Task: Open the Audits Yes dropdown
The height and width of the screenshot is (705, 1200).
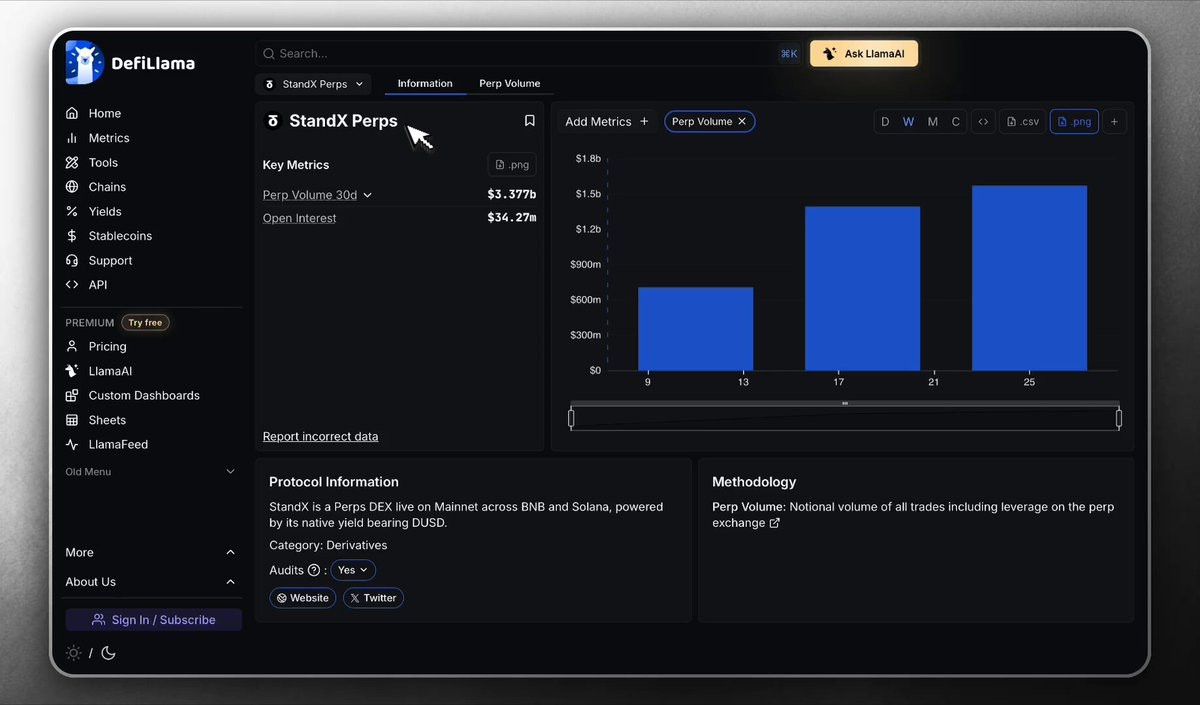Action: click(x=353, y=570)
